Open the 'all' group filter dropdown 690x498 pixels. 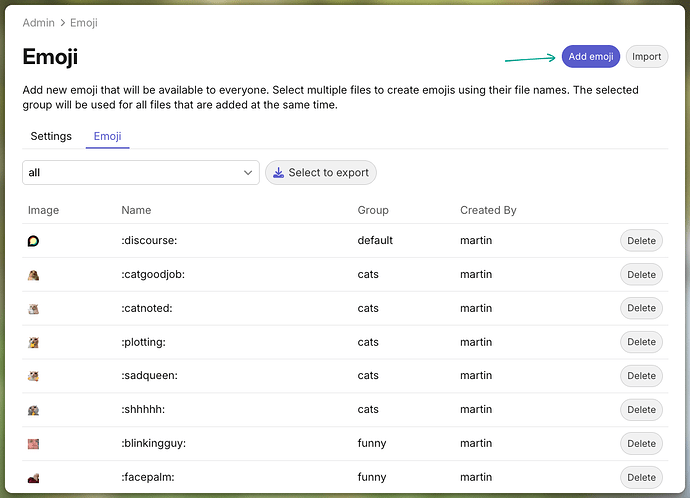point(141,172)
